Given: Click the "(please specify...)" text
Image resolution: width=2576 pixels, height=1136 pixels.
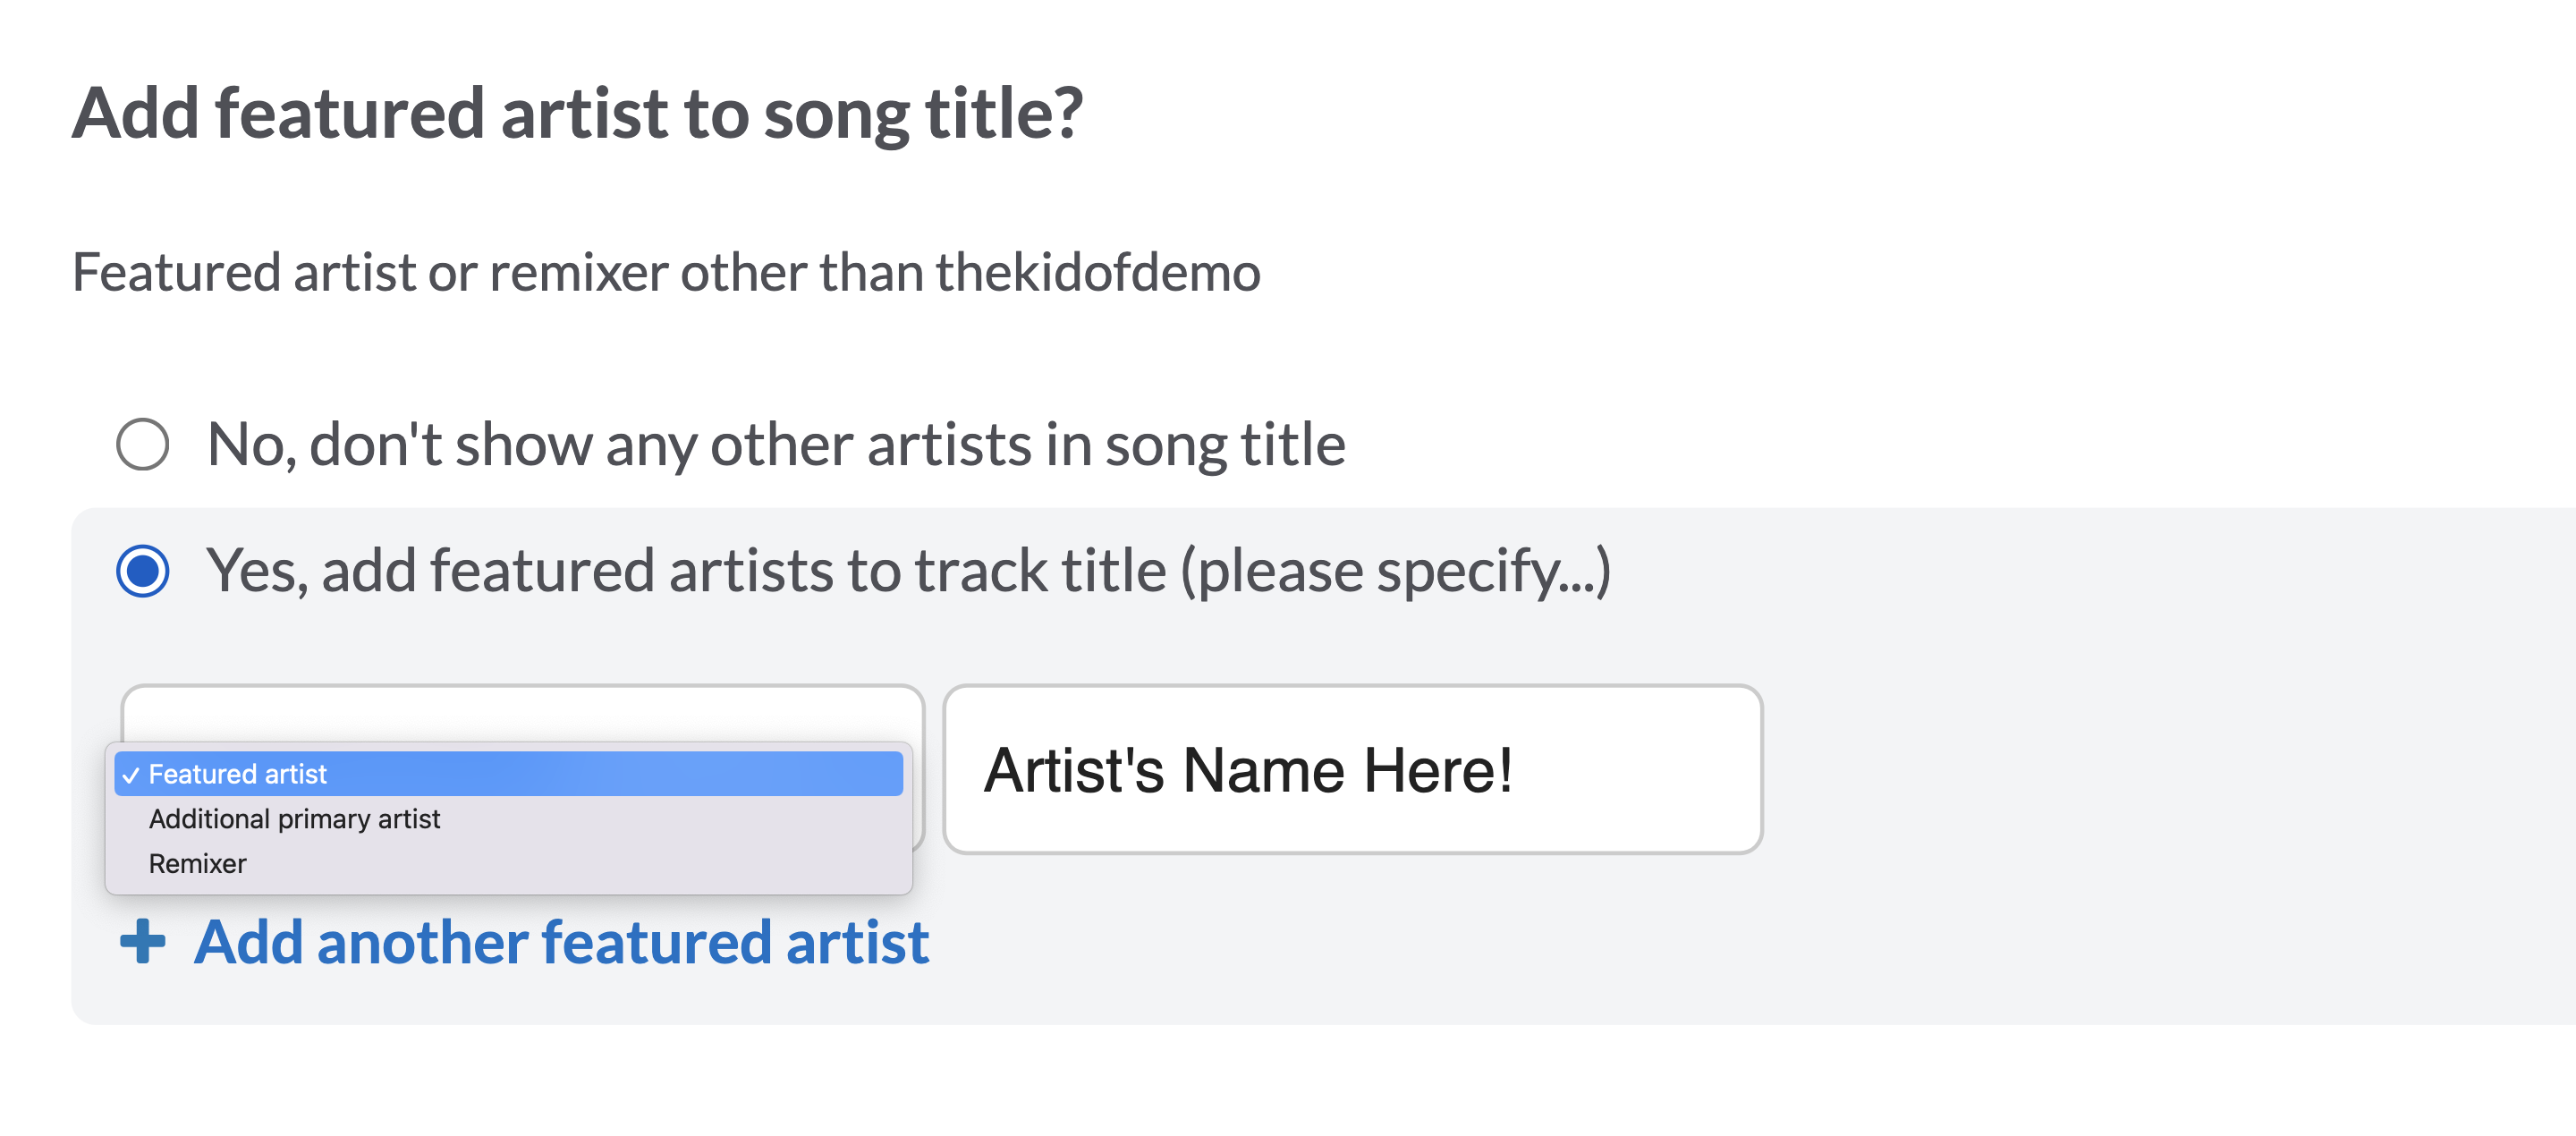Looking at the screenshot, I should 1396,571.
